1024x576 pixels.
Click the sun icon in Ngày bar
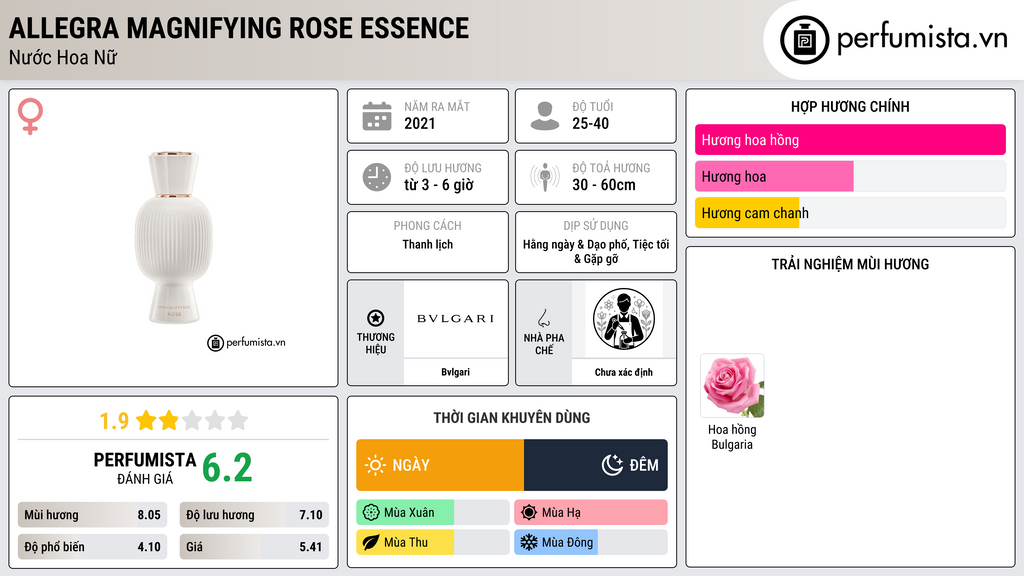coord(375,465)
